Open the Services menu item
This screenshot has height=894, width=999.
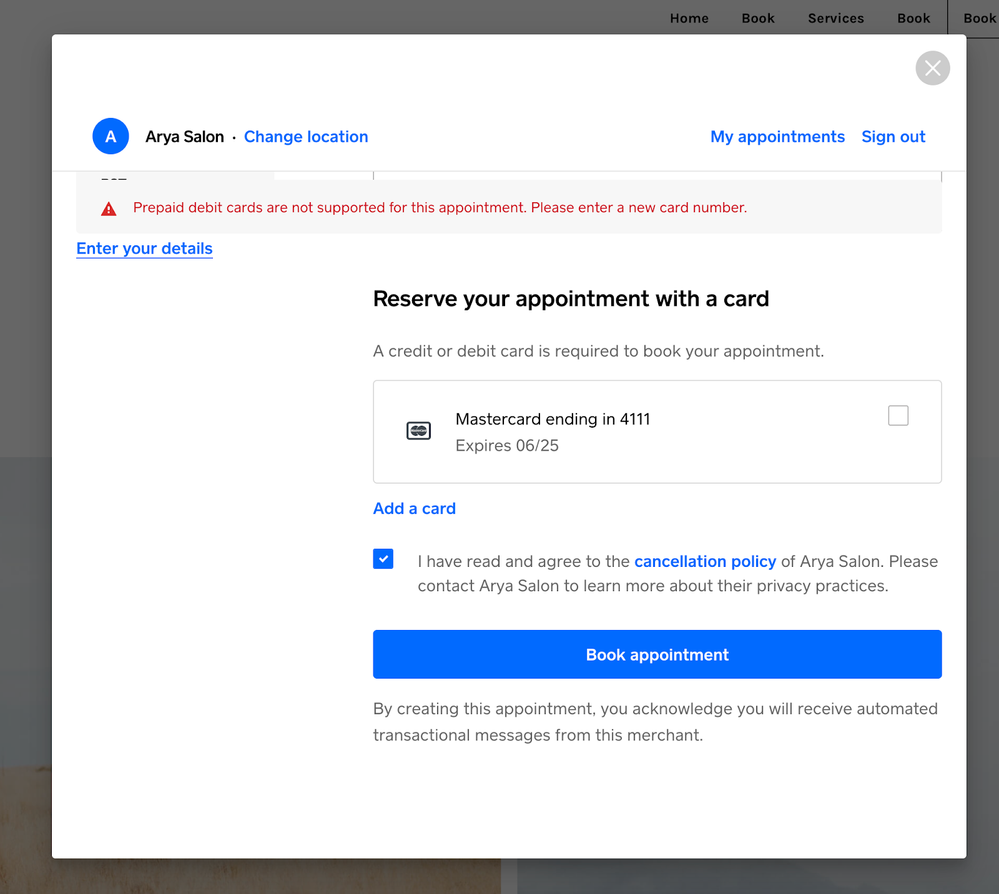(x=836, y=18)
